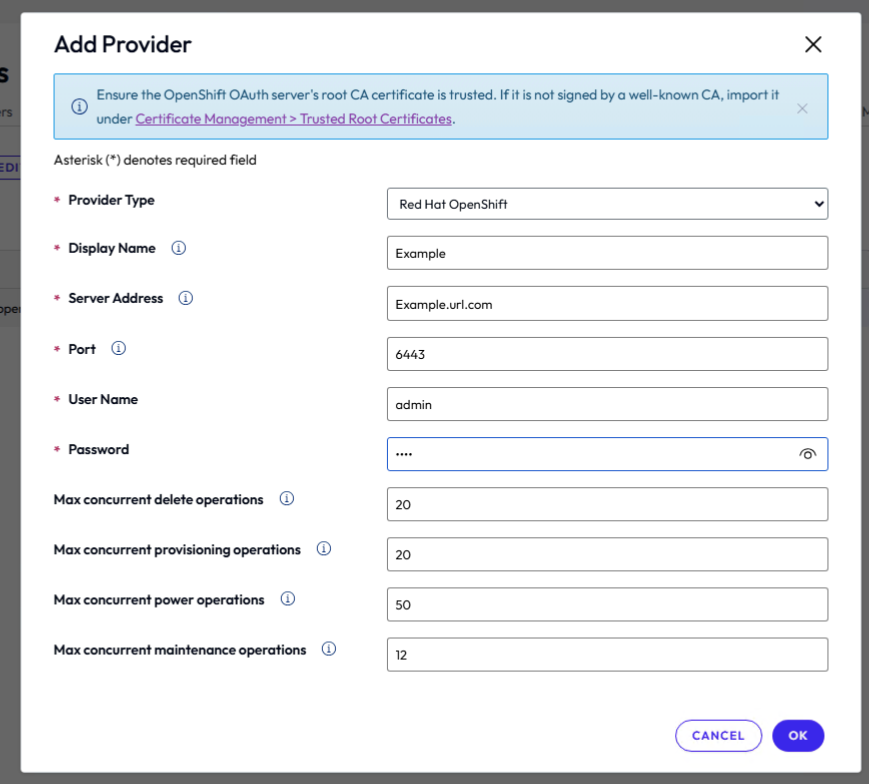Open the Provider Type dropdown
The height and width of the screenshot is (784, 869).
[x=607, y=204]
